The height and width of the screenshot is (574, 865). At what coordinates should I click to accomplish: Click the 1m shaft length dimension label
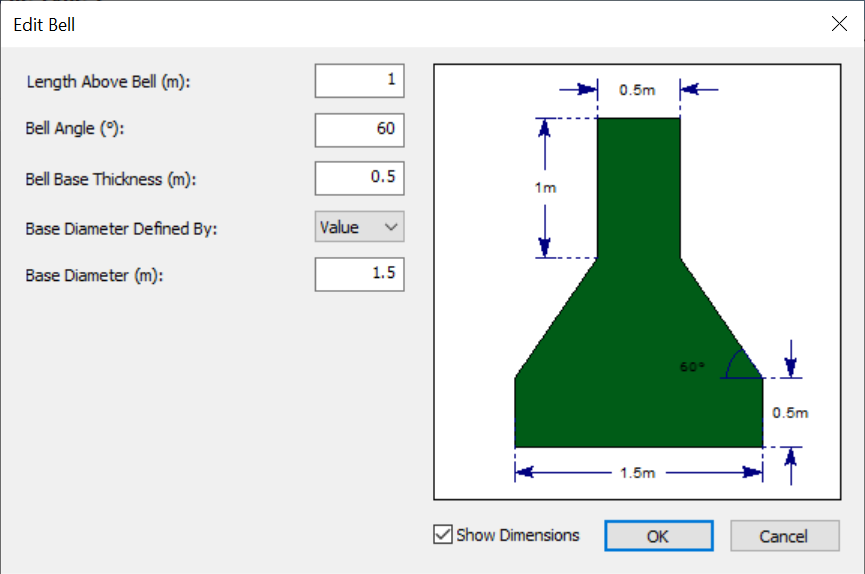pyautogui.click(x=545, y=188)
